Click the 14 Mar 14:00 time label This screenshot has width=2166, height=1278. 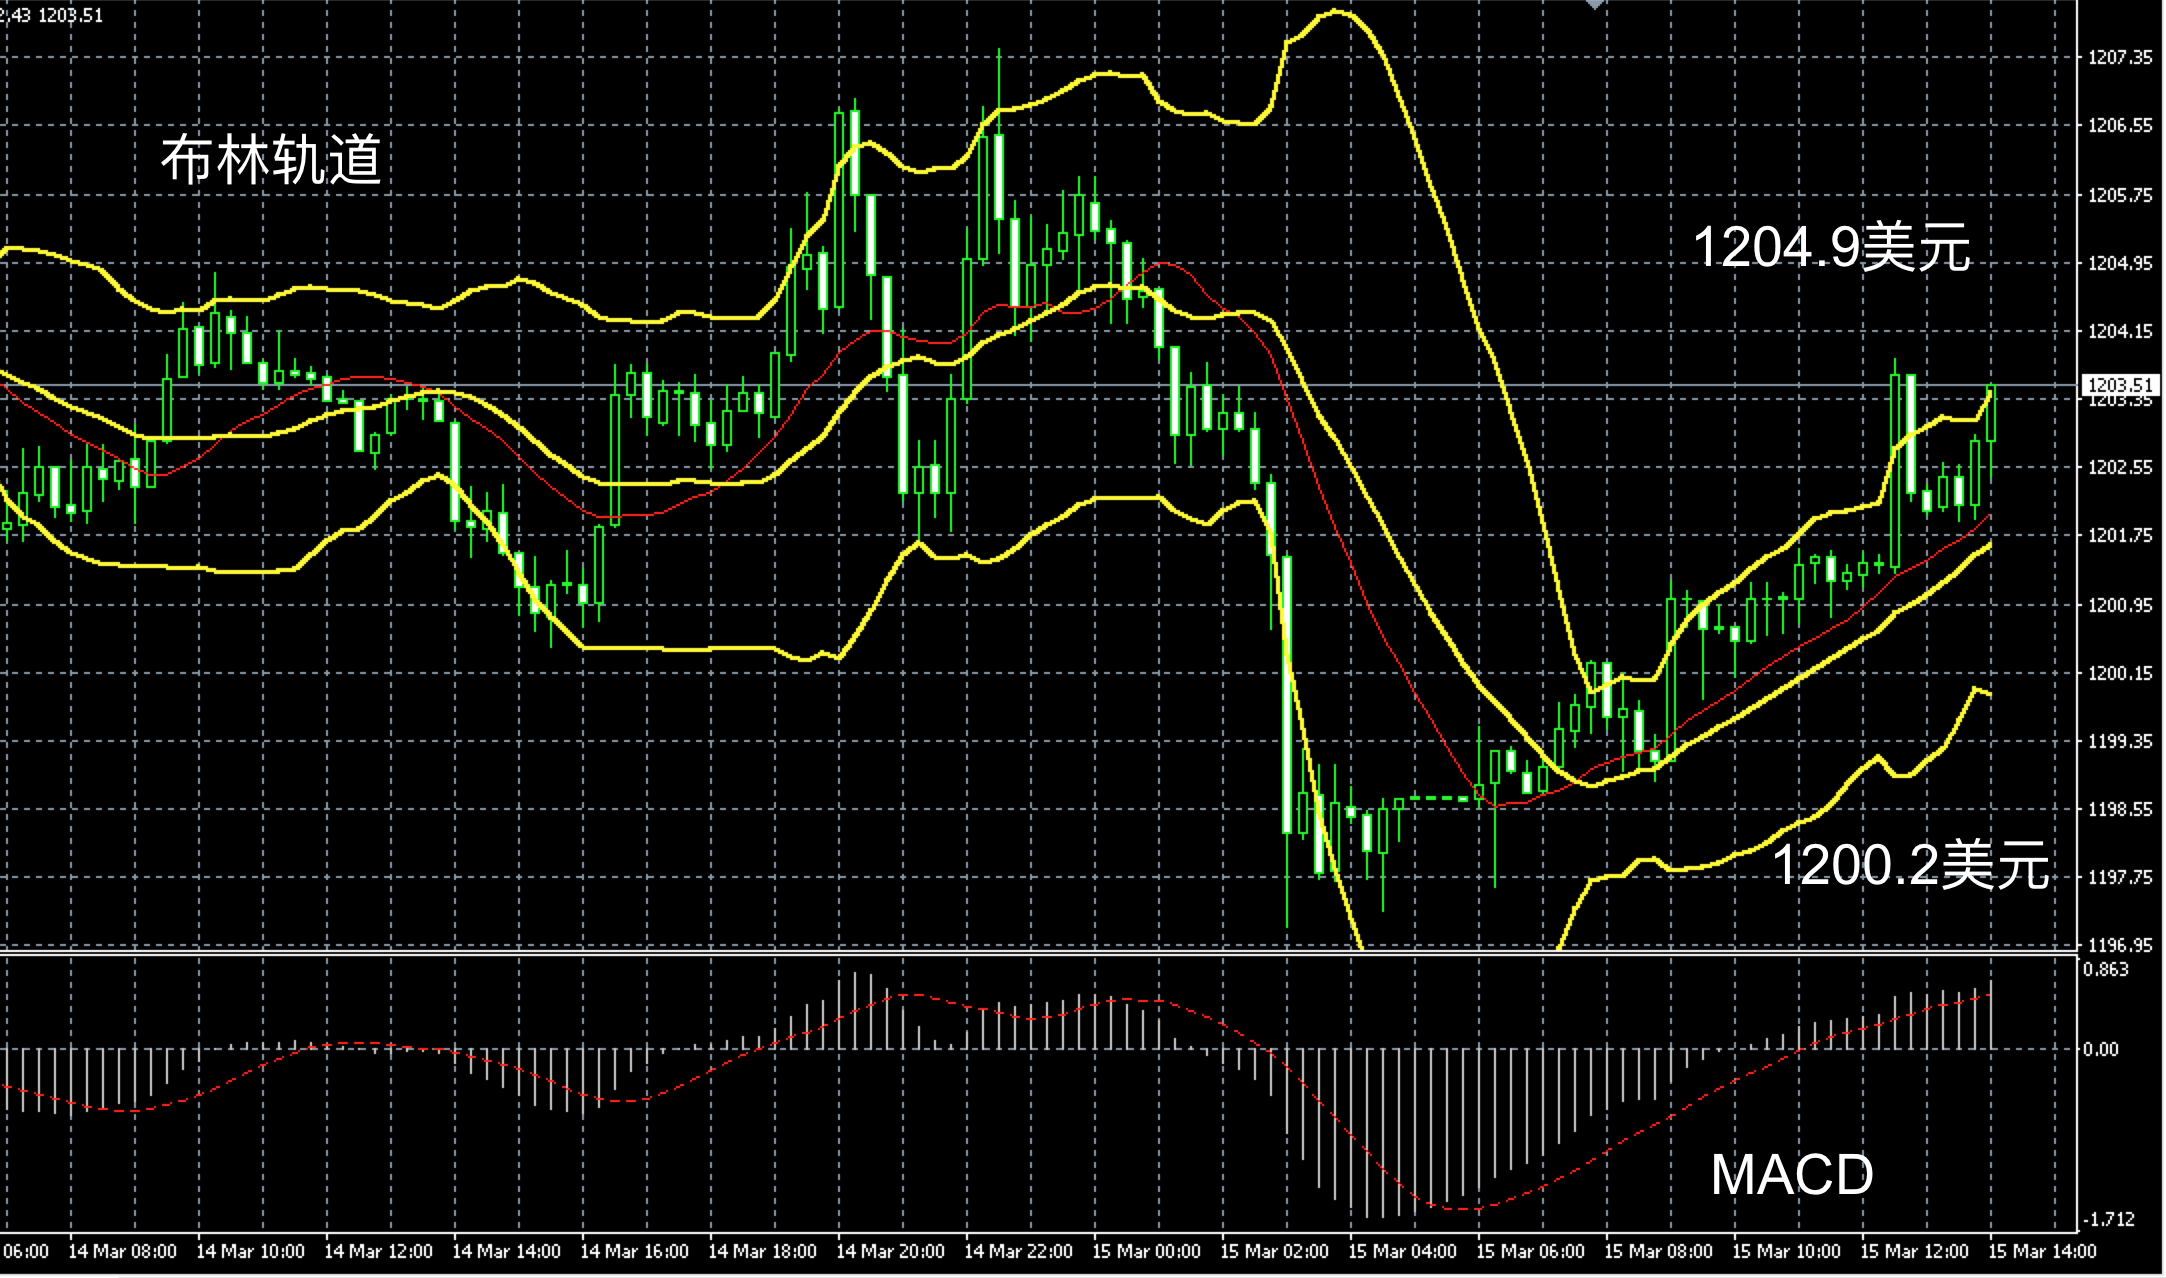click(x=506, y=1251)
